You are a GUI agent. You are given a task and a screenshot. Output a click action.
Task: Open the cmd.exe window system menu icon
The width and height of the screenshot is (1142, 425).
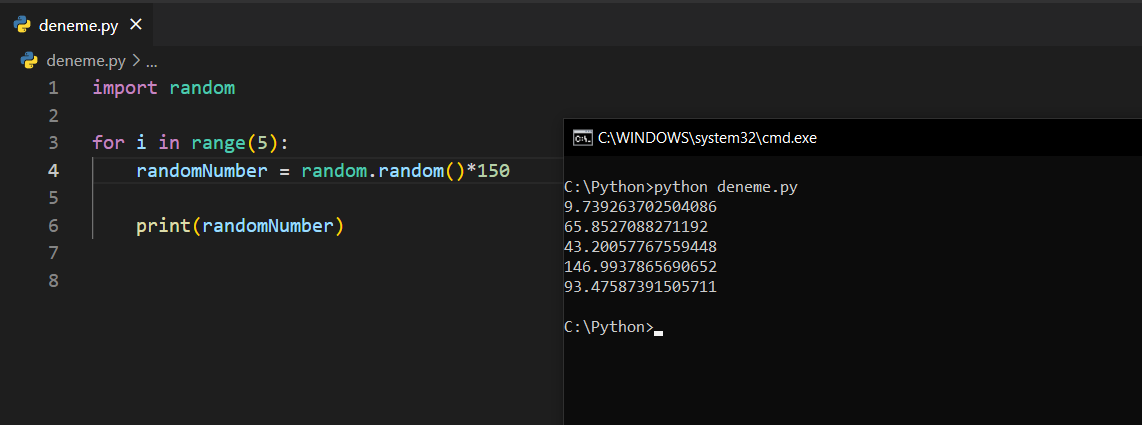[x=581, y=138]
